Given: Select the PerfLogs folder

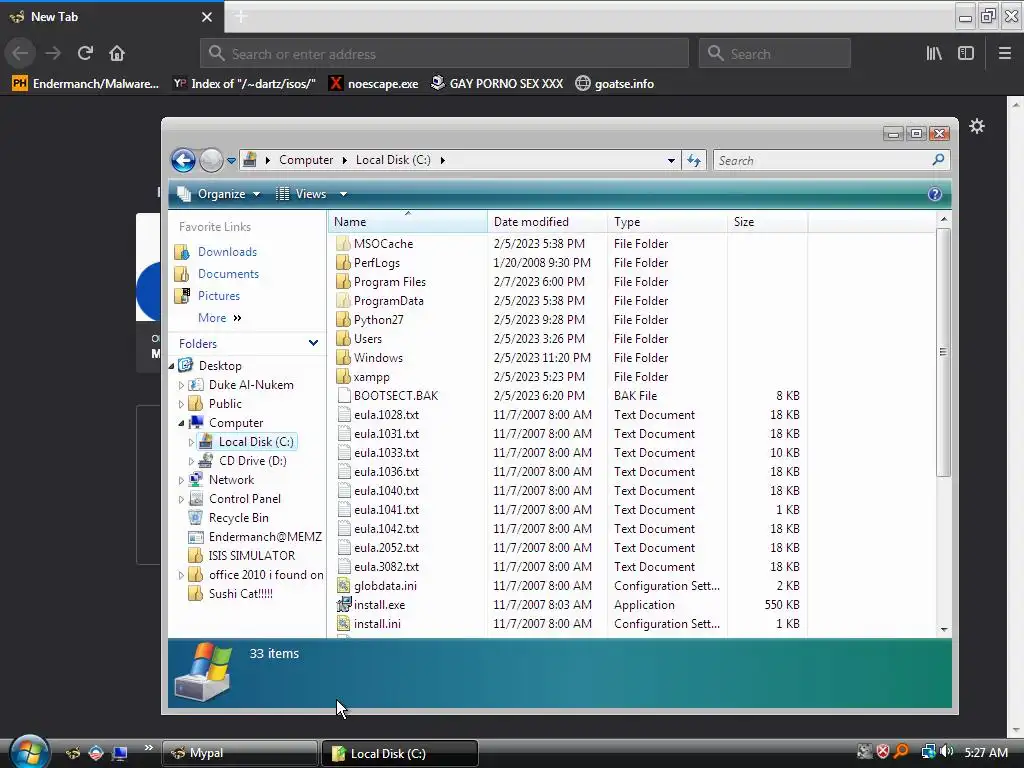Looking at the screenshot, I should 377,263.
